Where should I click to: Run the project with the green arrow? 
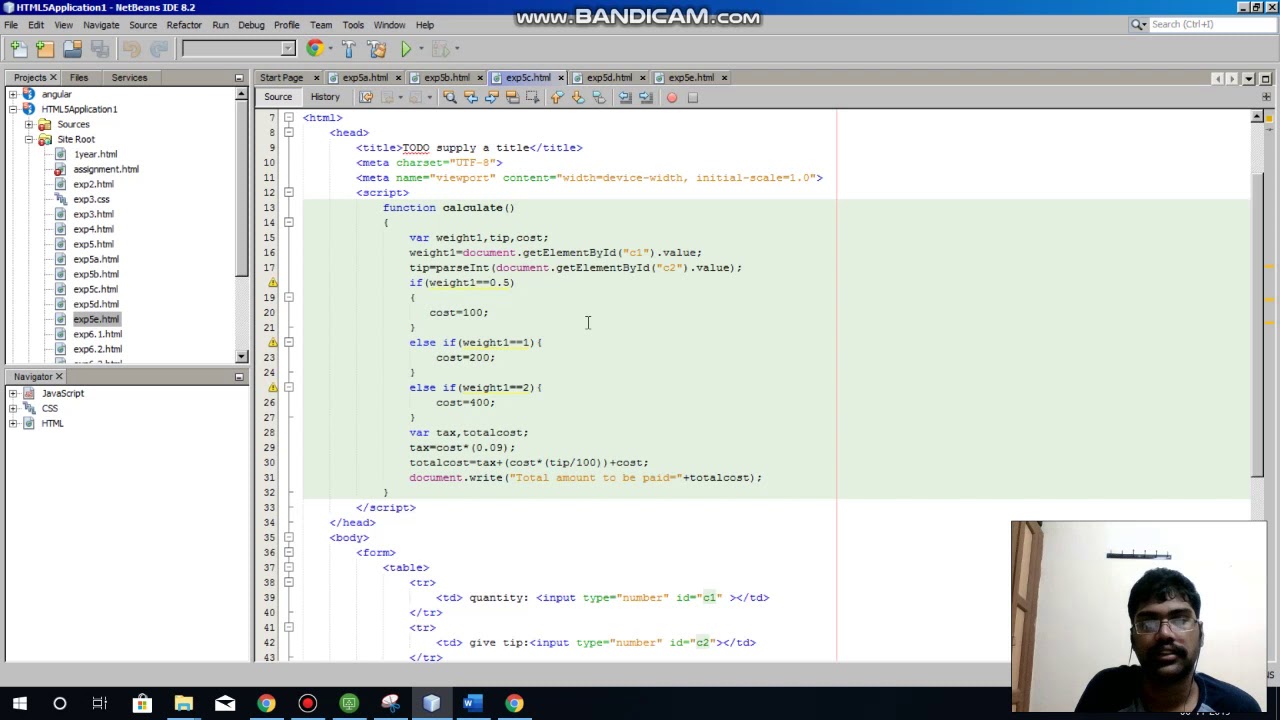406,48
